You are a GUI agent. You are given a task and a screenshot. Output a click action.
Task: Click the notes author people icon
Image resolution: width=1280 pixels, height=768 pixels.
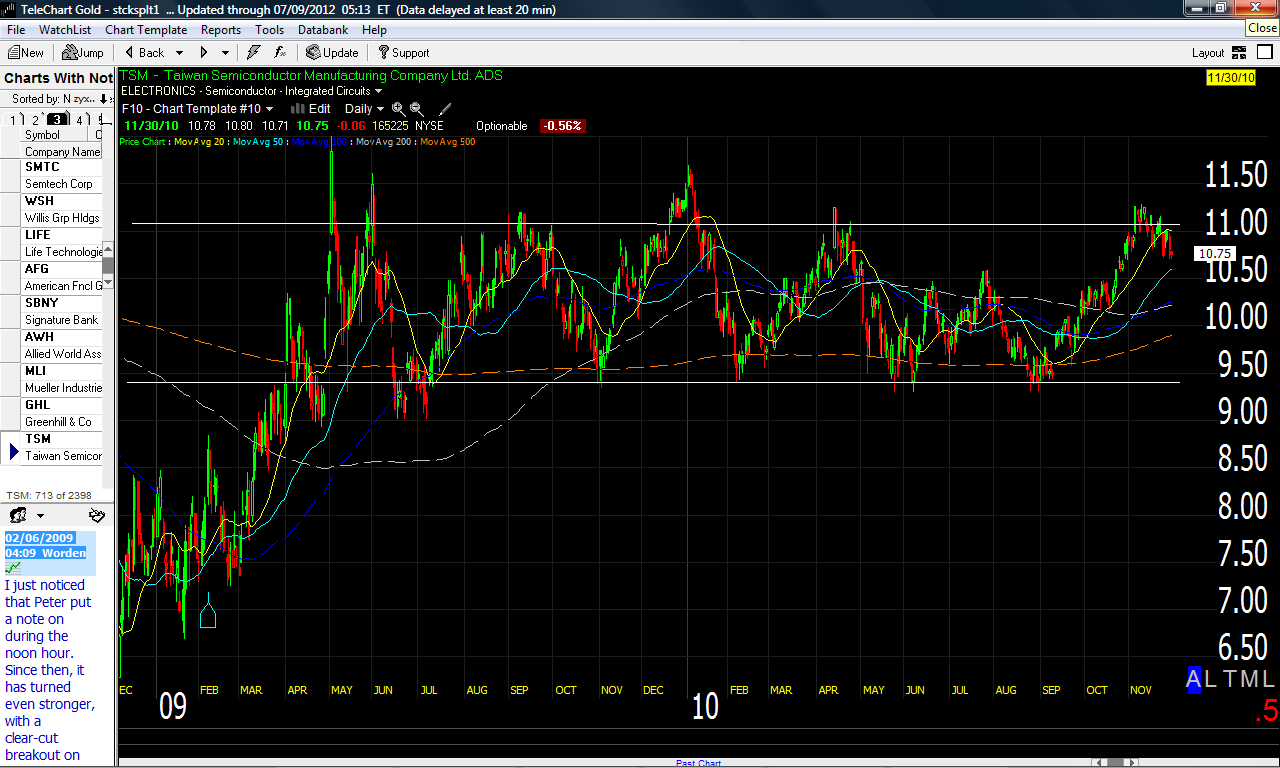18,516
